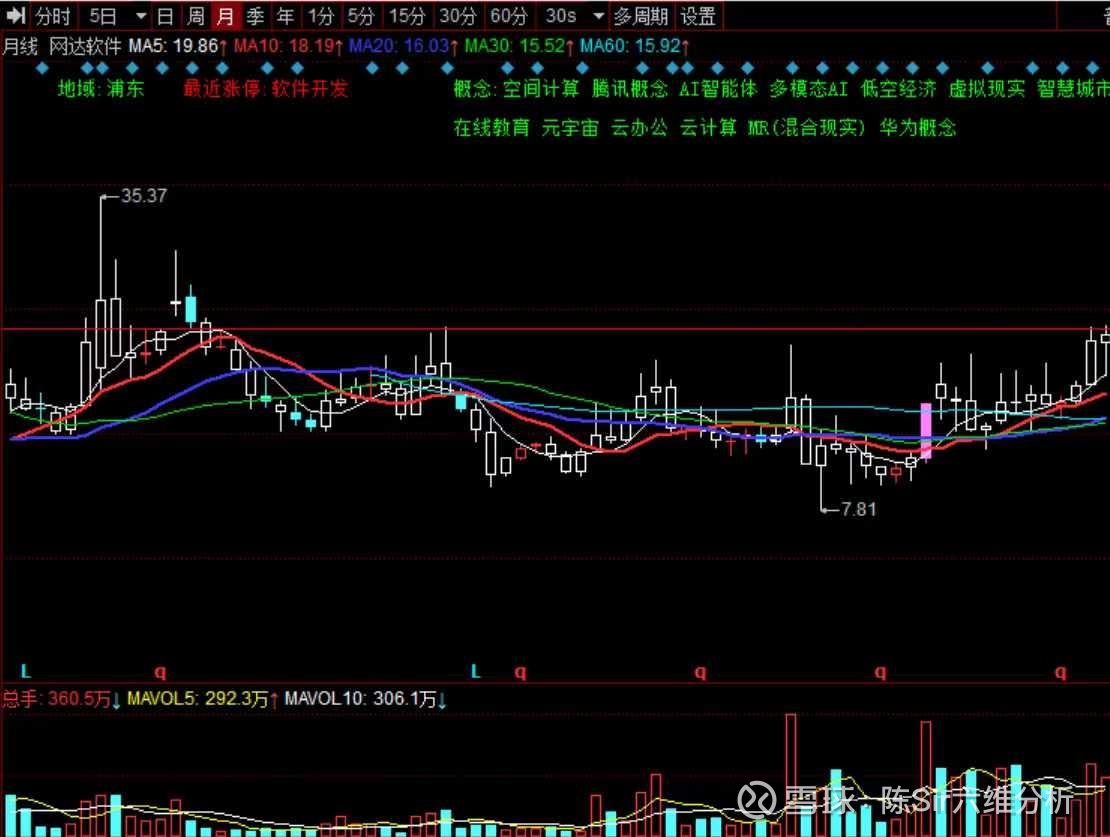Screen dimensions: 1110x837
Task: Select the 30分 minute chart tab
Action: point(457,16)
